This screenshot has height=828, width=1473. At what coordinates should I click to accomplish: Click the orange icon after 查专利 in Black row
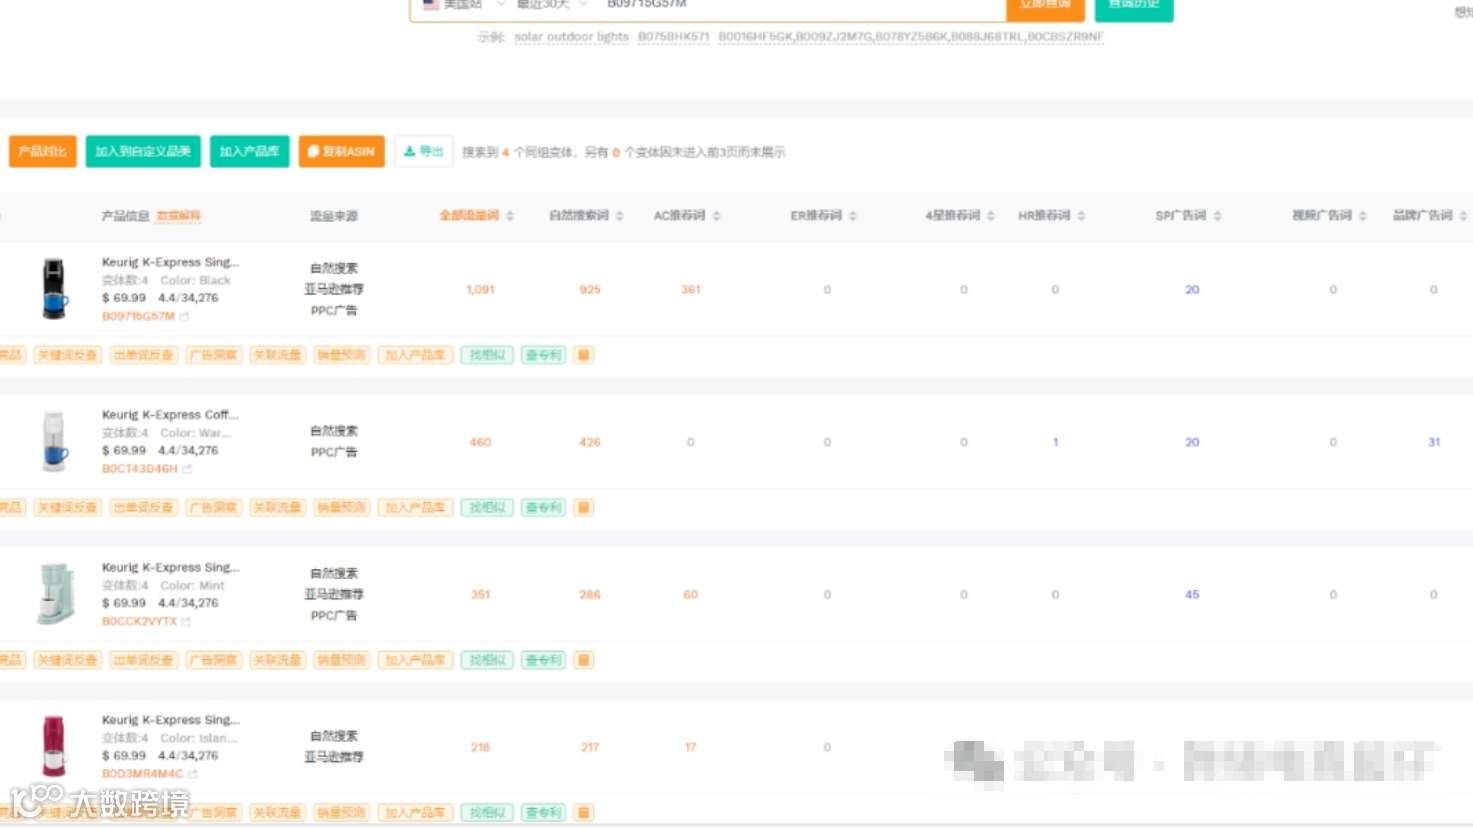coord(584,355)
